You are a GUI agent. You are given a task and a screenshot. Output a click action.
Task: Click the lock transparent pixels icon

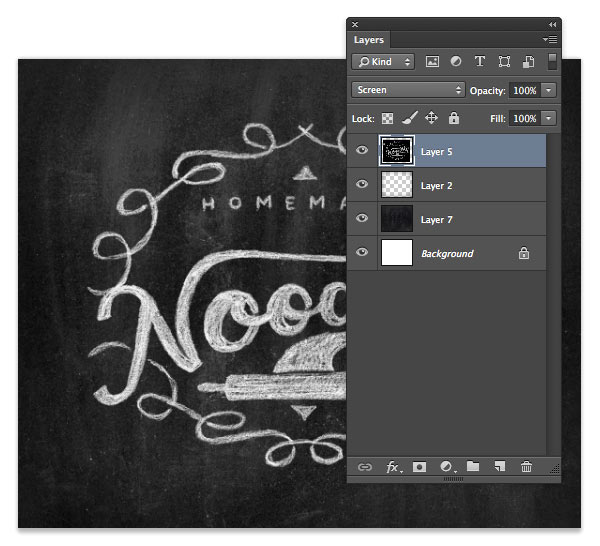(x=388, y=118)
